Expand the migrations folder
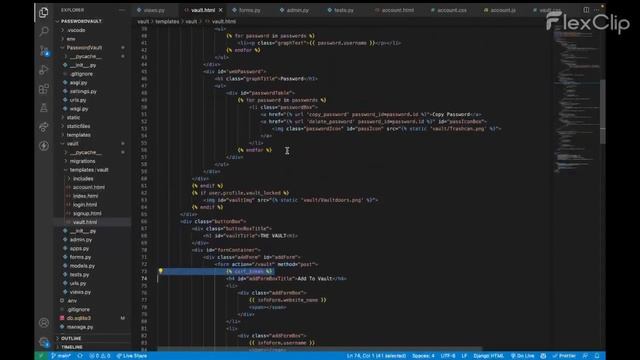The width and height of the screenshot is (640, 360). (x=82, y=161)
